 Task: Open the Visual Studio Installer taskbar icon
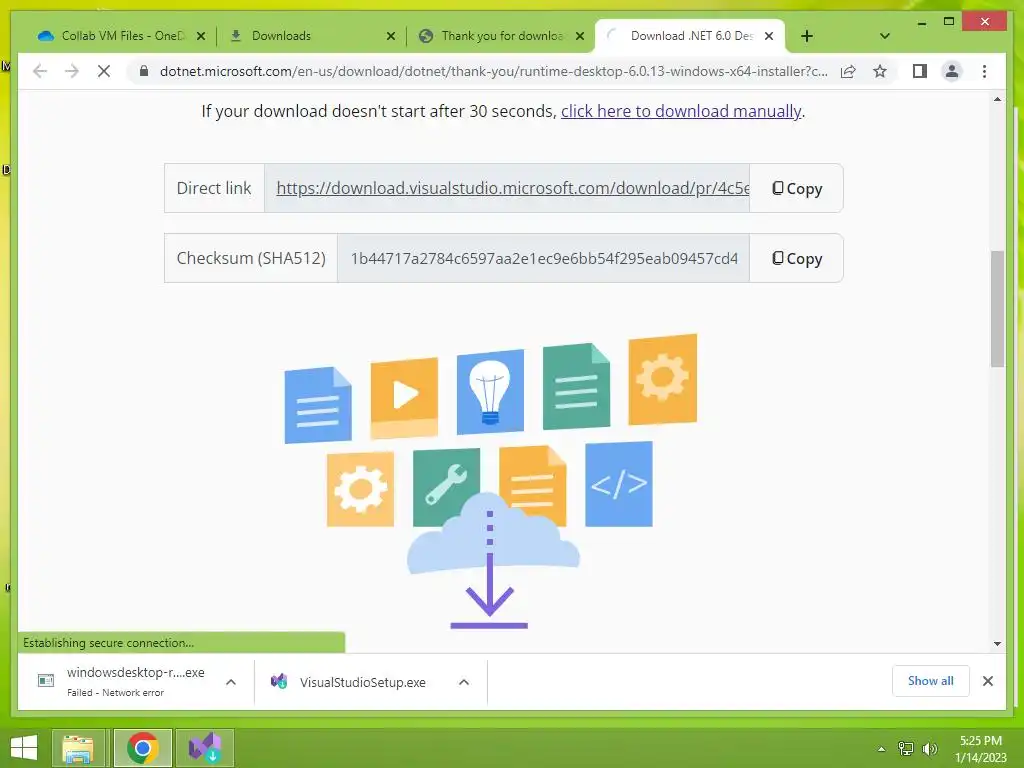(x=204, y=748)
